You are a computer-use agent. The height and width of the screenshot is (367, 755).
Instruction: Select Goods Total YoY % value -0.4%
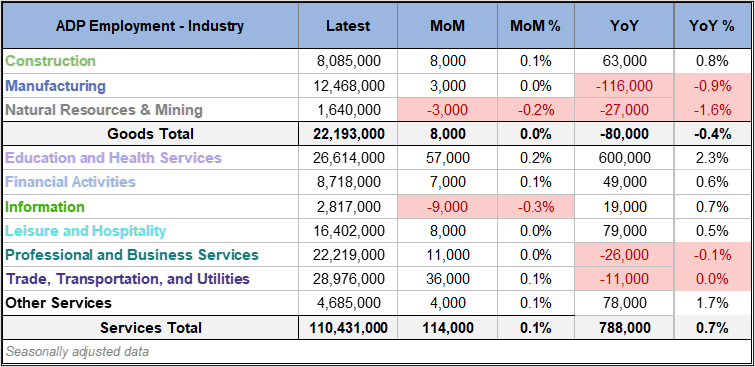pos(712,134)
